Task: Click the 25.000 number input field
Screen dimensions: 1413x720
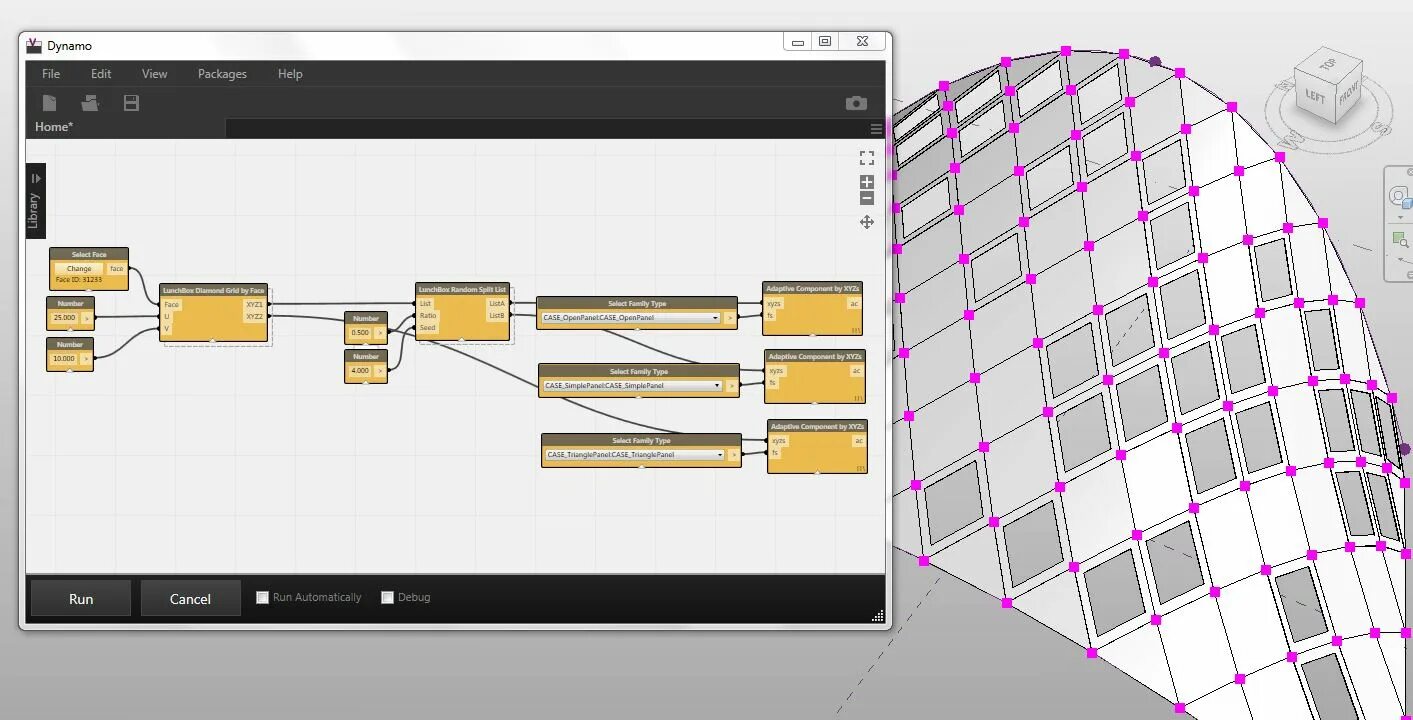Action: coord(65,318)
